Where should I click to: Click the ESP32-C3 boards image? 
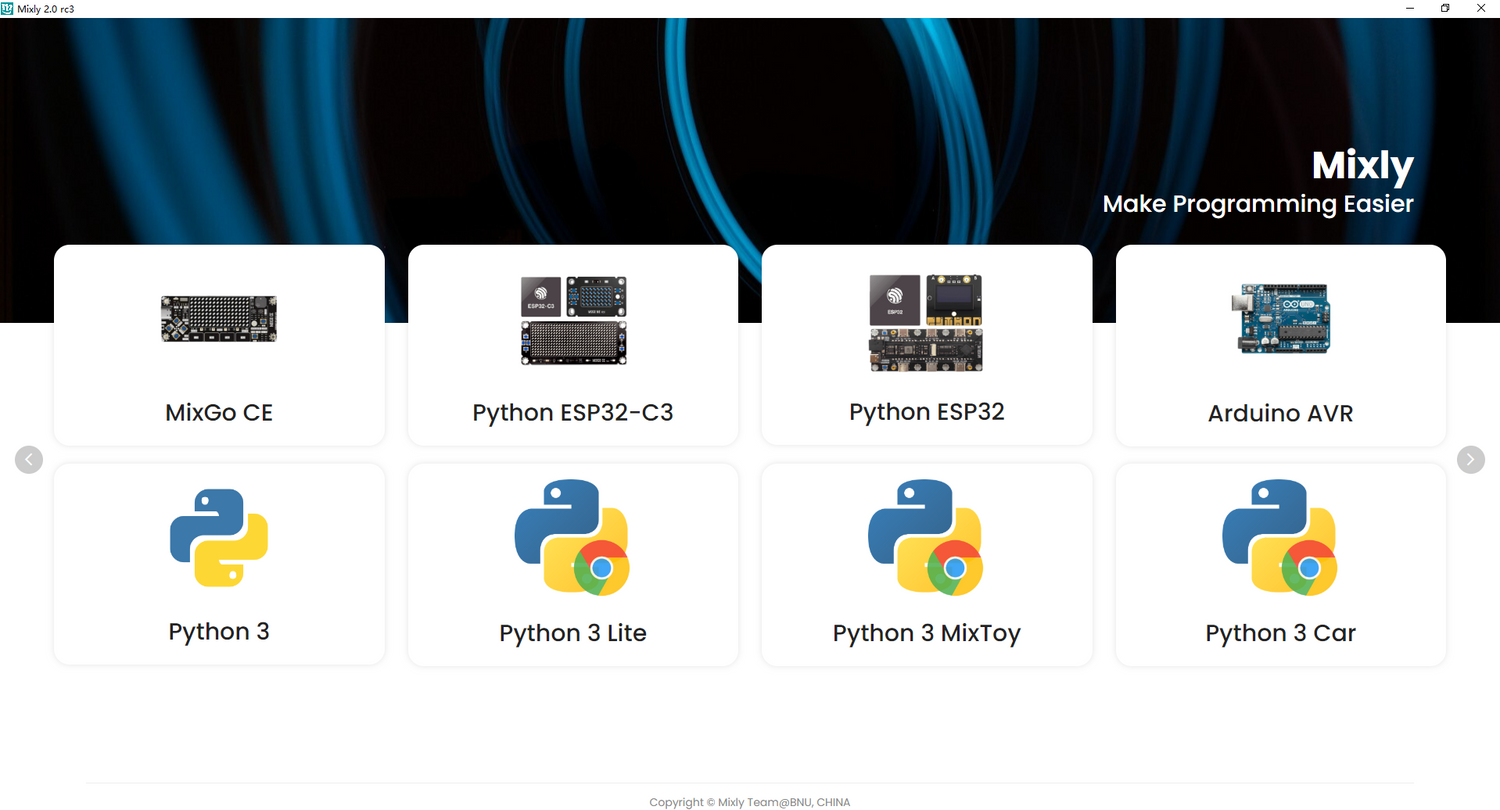pos(573,320)
